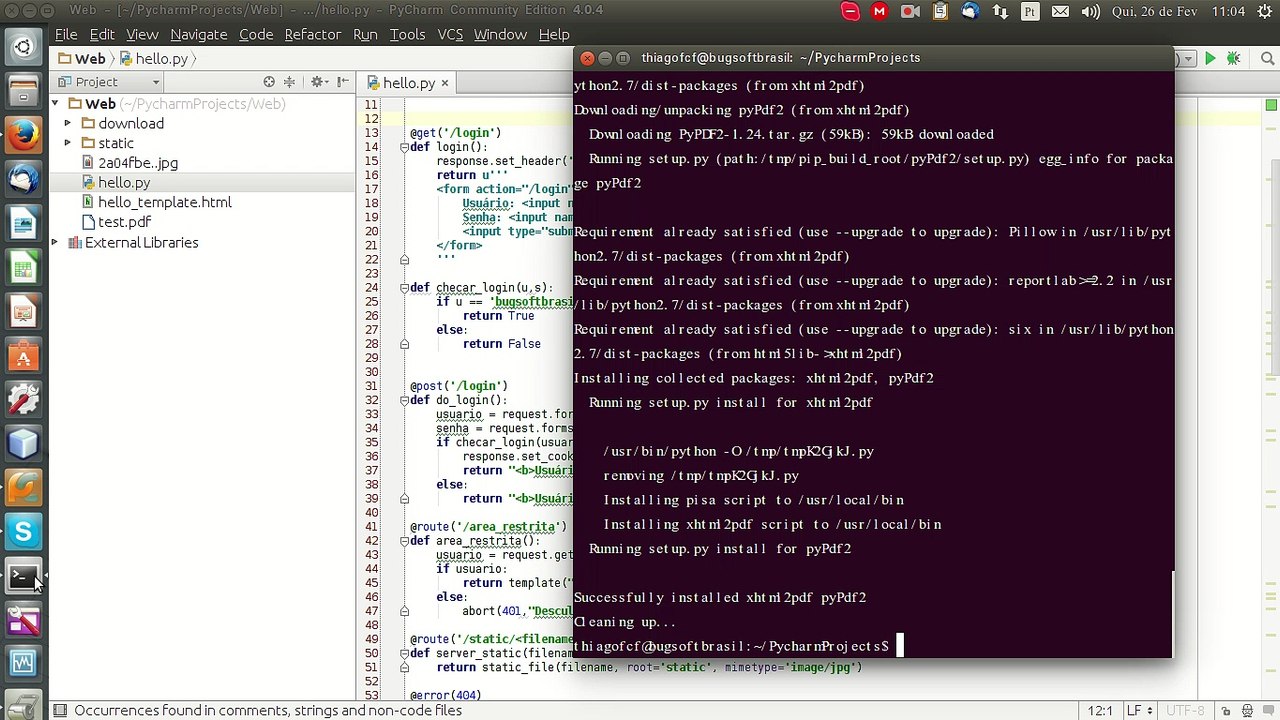
Task: Open Project panel settings gear dropdown
Action: [x=319, y=82]
